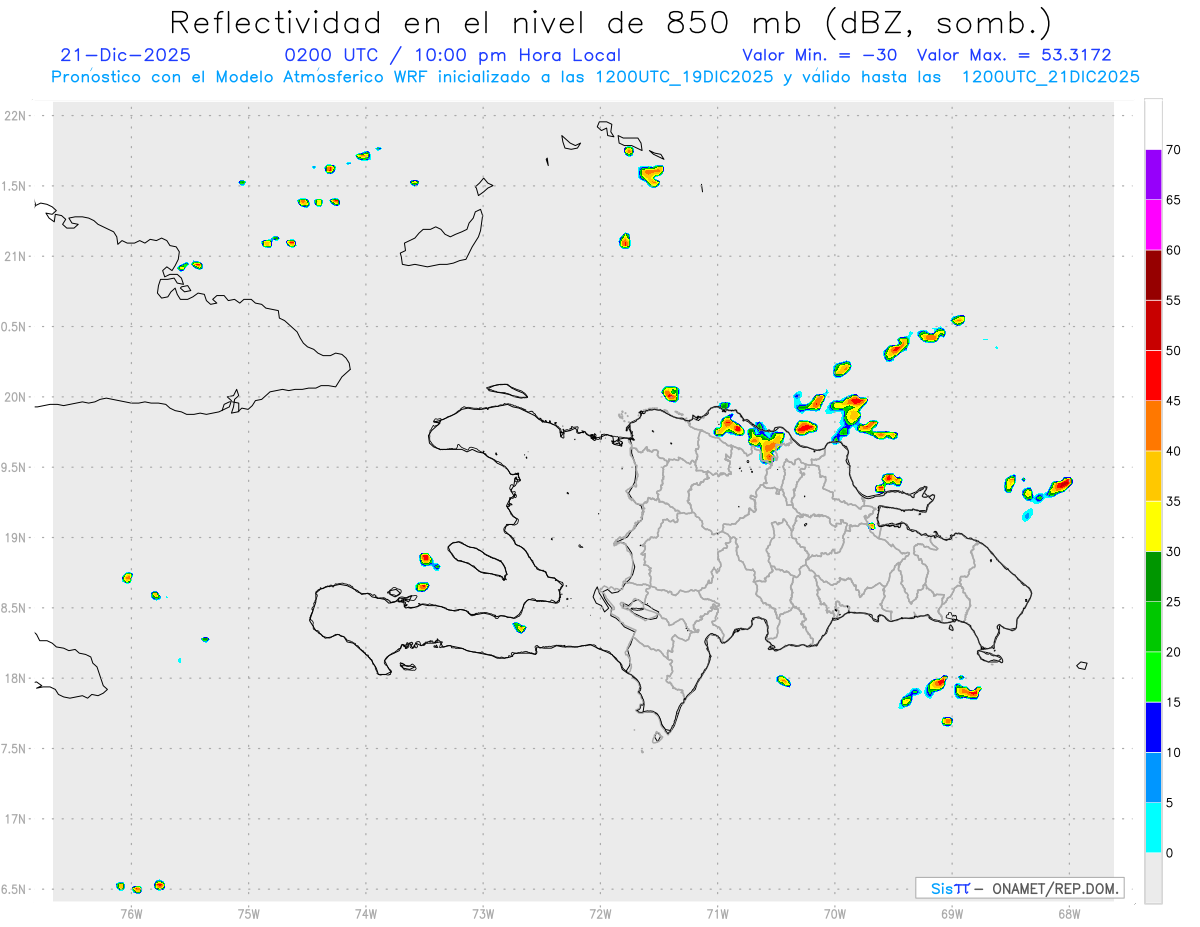Click the '76W' longitude label
1200x927 pixels.
click(131, 913)
